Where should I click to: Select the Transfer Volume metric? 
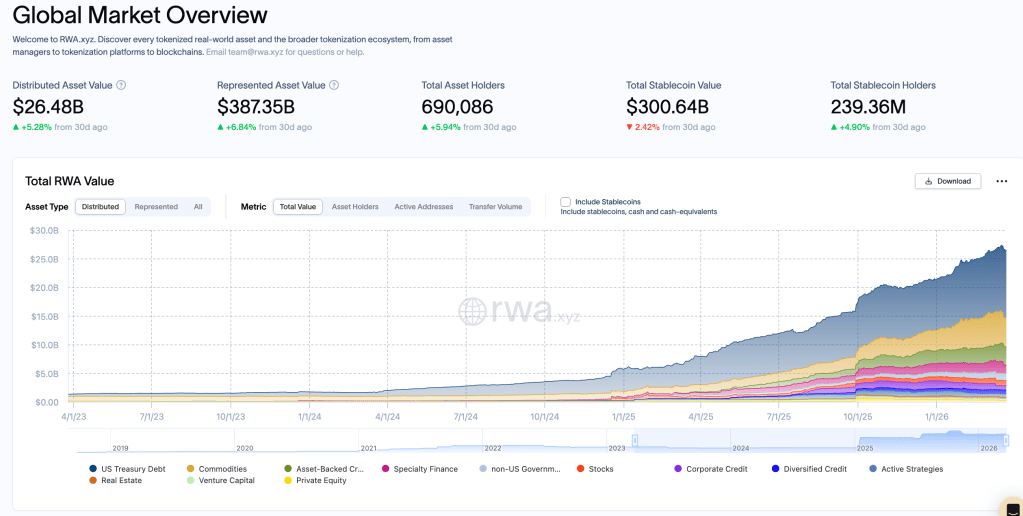pos(495,207)
